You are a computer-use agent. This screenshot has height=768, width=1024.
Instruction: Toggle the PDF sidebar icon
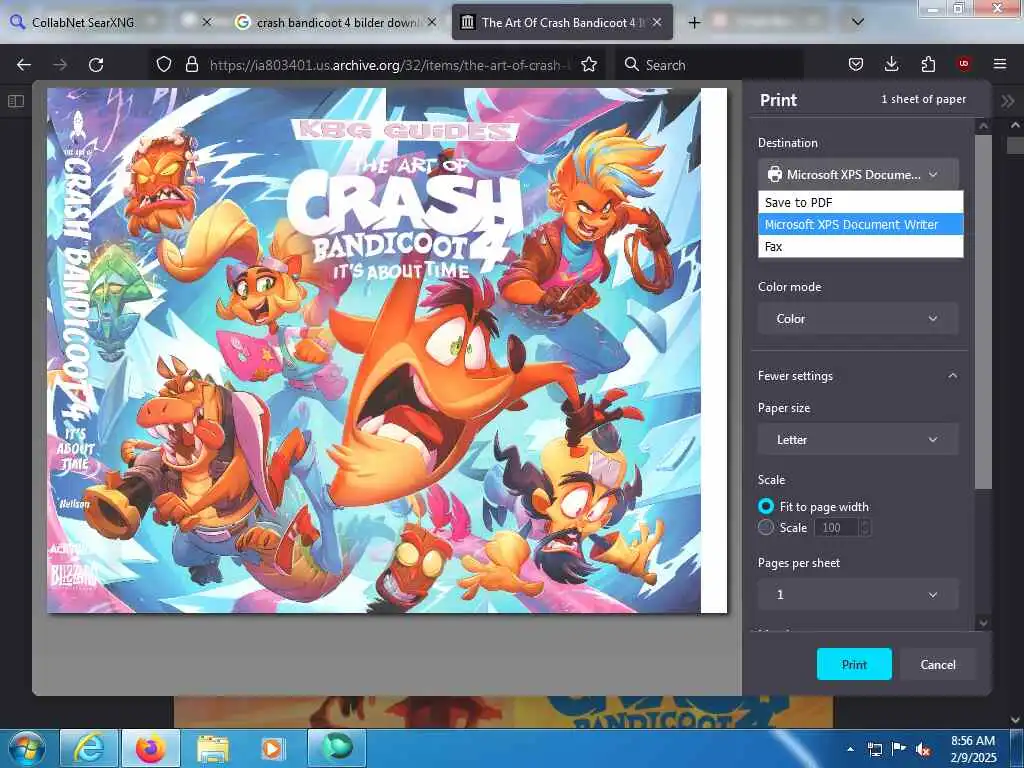16,101
